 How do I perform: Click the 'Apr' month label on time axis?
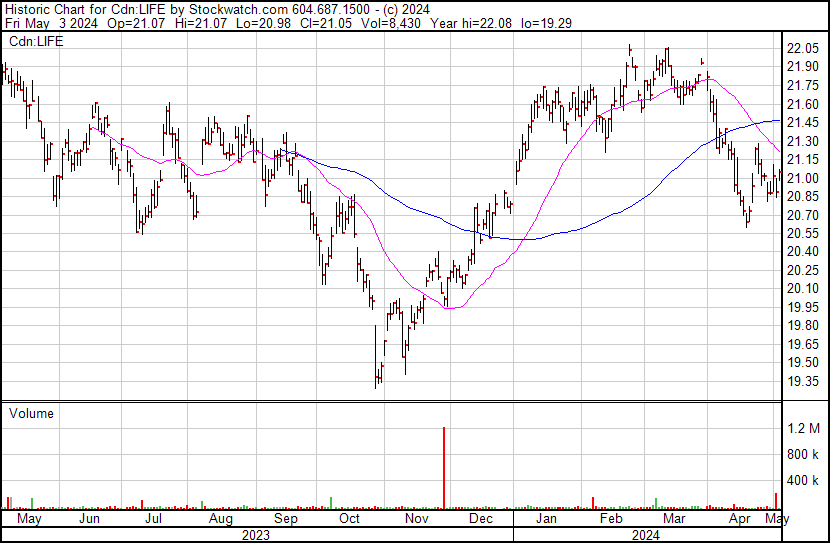[x=739, y=519]
